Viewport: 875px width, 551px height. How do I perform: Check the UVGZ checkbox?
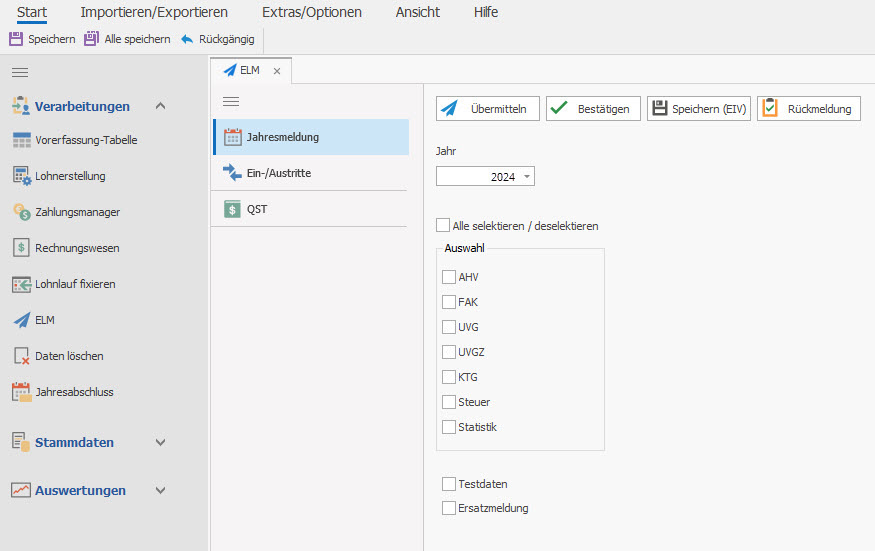pyautogui.click(x=449, y=352)
